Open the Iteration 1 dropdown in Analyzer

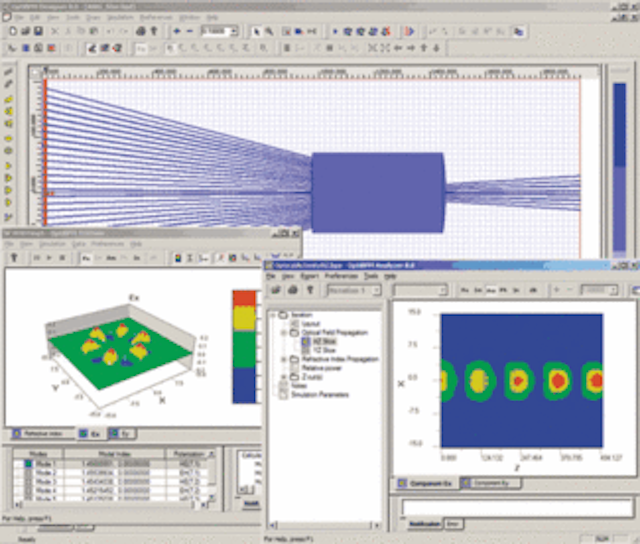(377, 290)
